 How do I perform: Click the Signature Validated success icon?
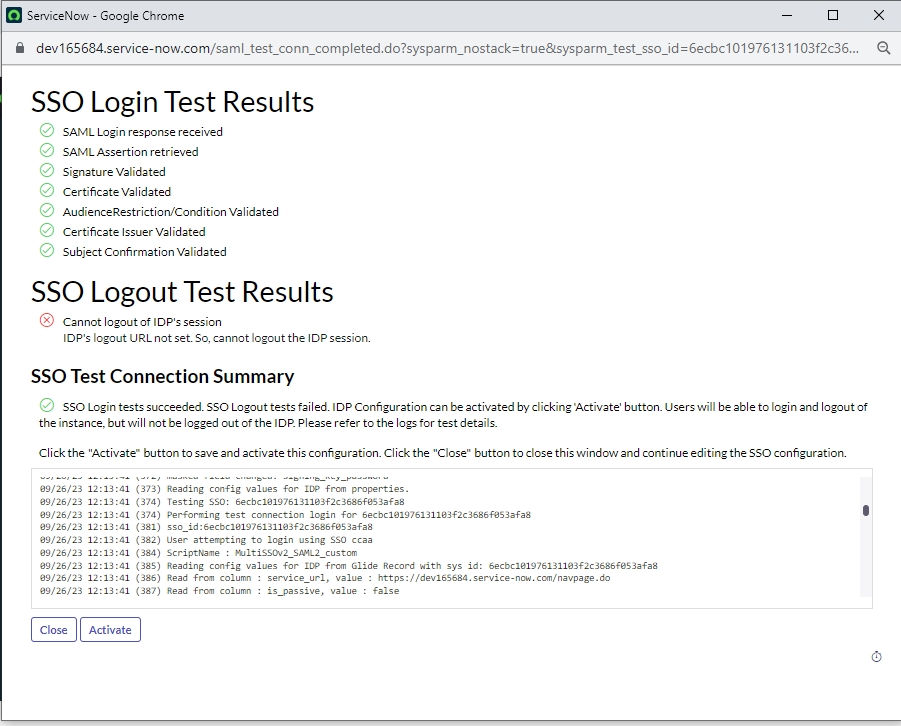point(46,170)
